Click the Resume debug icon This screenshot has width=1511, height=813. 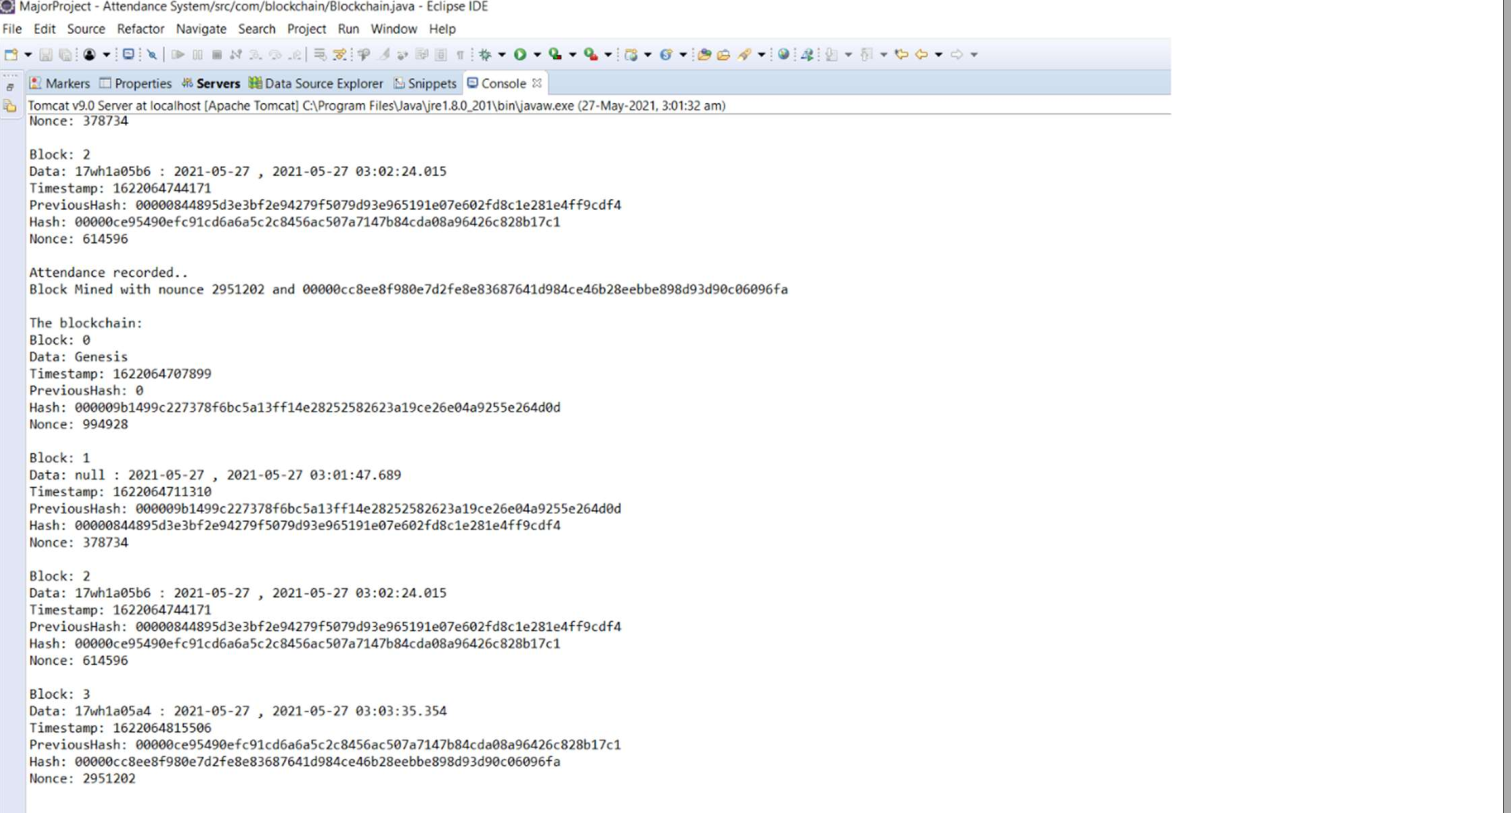pyautogui.click(x=178, y=54)
